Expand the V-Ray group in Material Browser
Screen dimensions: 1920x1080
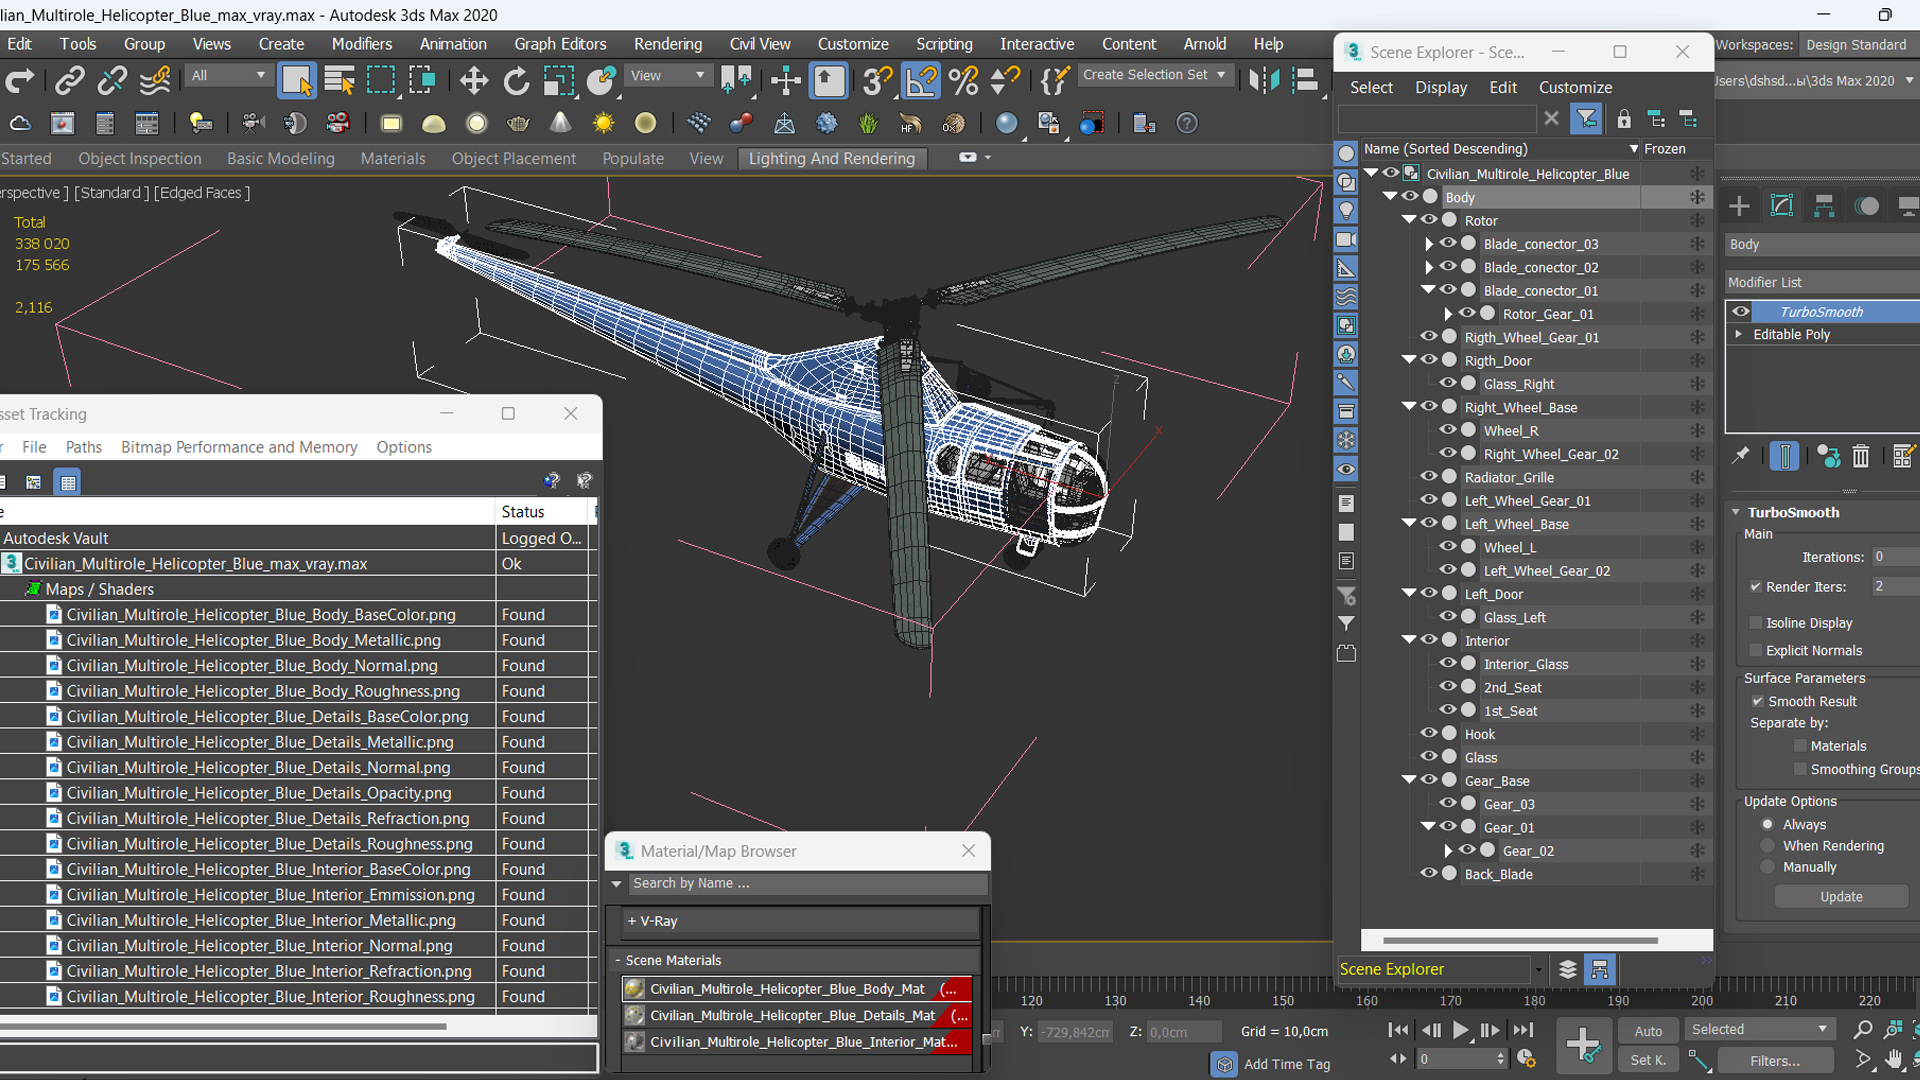632,921
